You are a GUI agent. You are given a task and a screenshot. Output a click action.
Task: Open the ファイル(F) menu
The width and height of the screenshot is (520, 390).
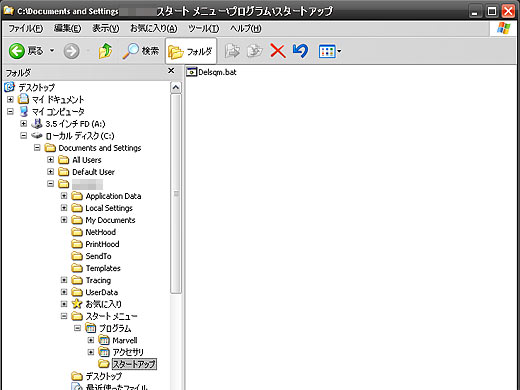click(26, 29)
